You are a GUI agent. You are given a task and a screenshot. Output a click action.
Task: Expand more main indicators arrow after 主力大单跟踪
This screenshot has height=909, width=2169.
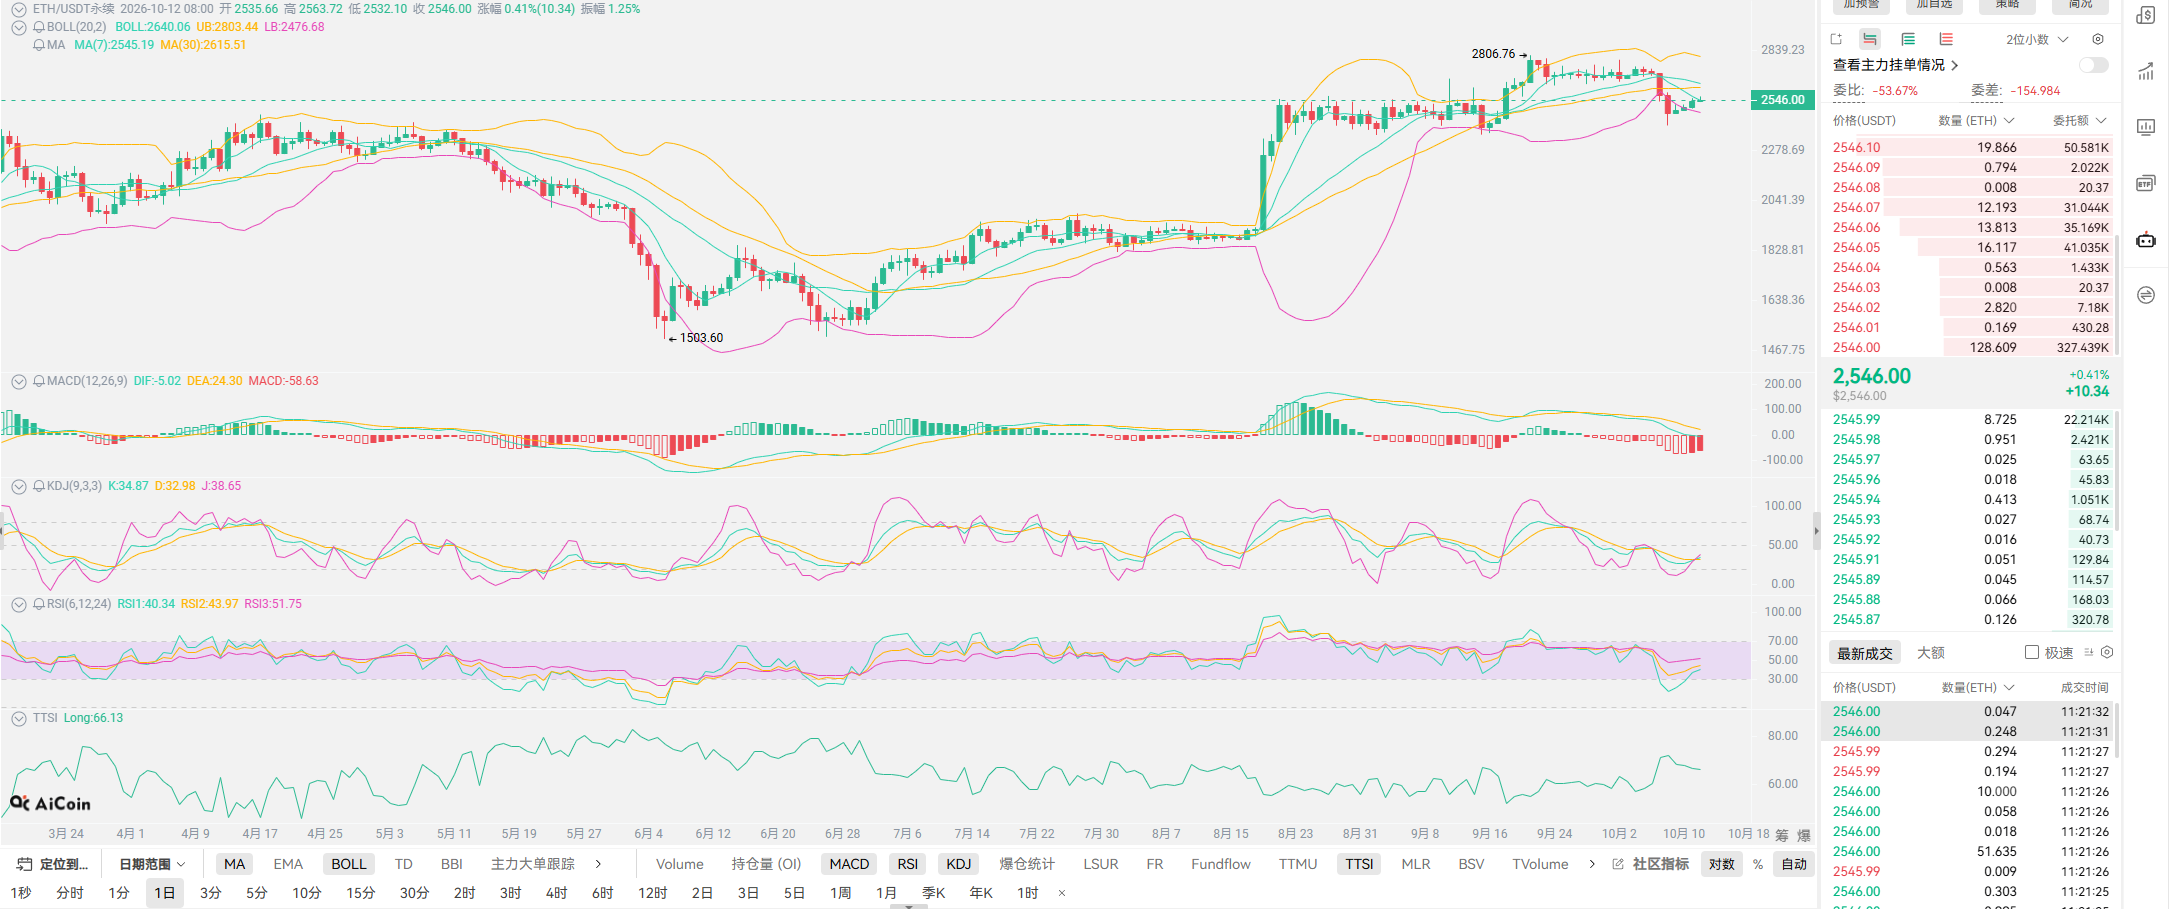click(598, 864)
